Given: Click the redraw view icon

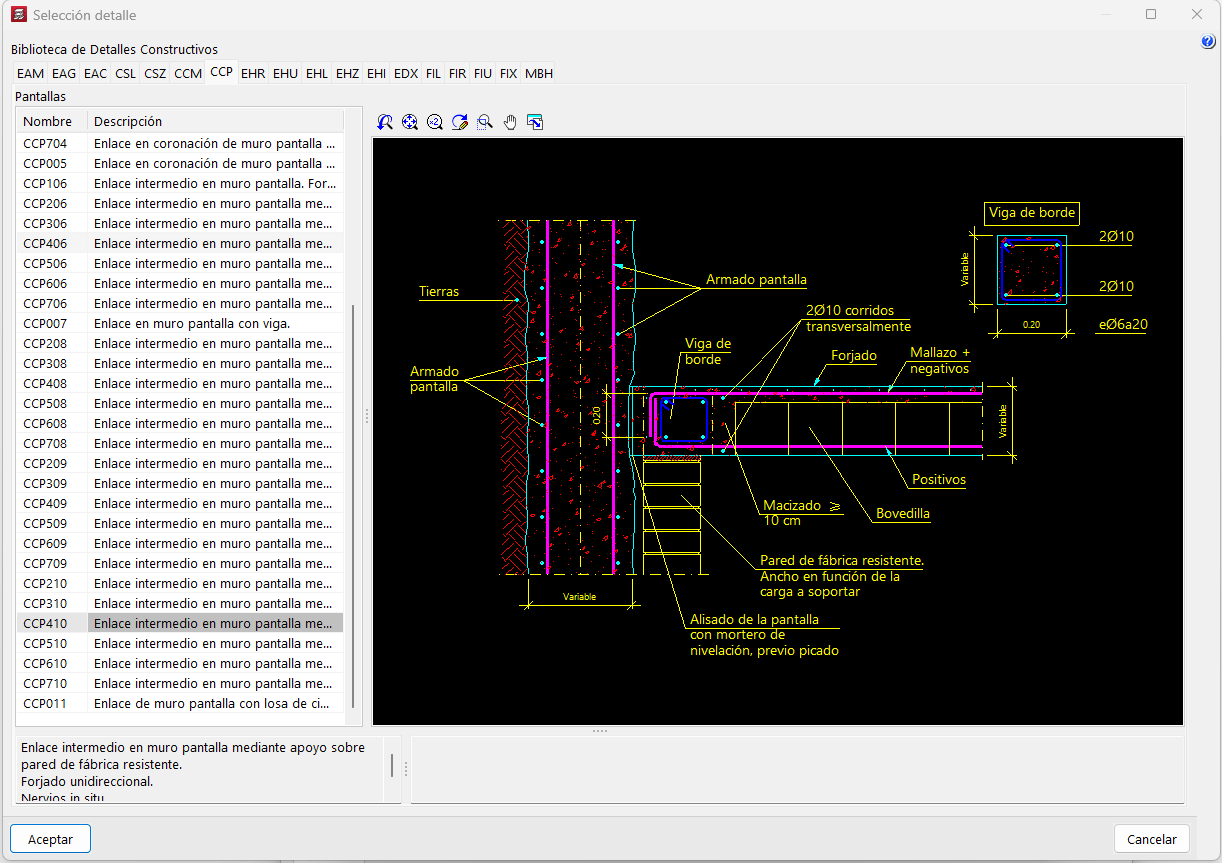Looking at the screenshot, I should tap(460, 122).
